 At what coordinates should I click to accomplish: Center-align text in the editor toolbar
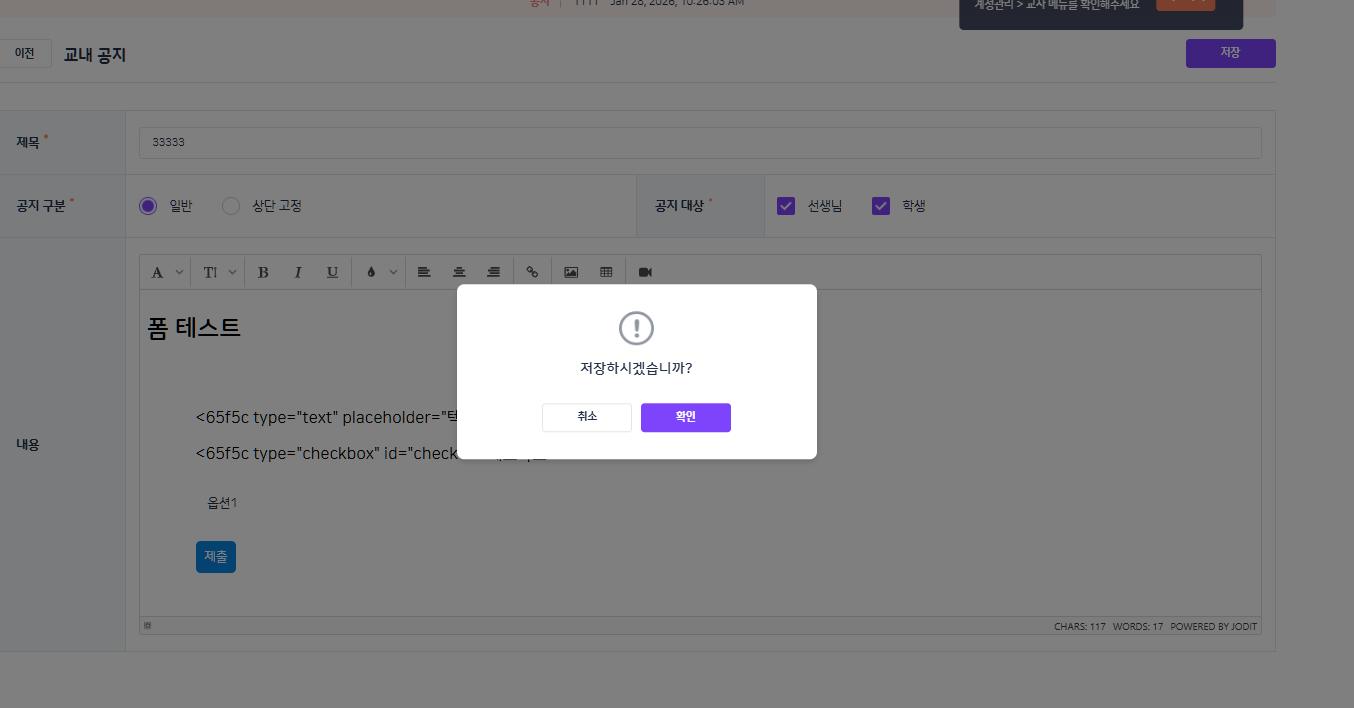tap(459, 272)
